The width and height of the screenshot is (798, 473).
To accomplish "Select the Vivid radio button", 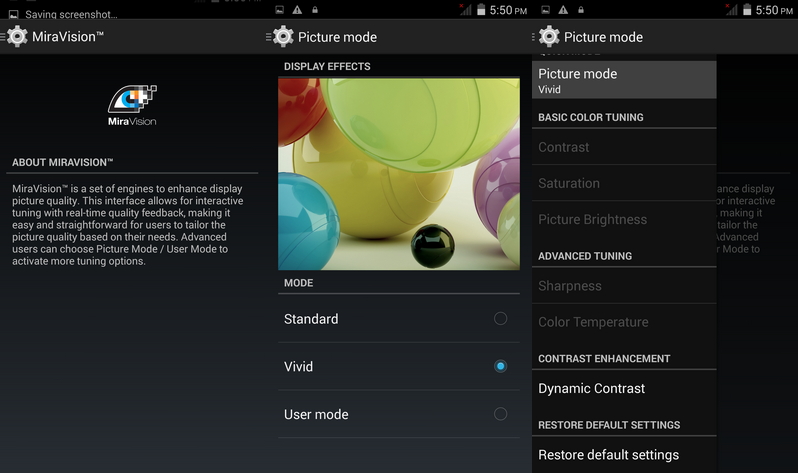I will pyautogui.click(x=500, y=366).
